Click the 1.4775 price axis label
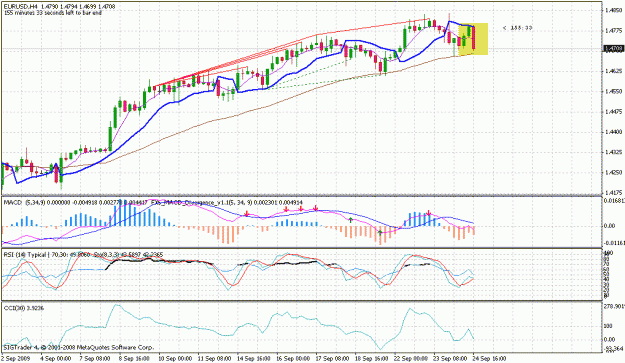The height and width of the screenshot is (363, 625). click(x=613, y=30)
